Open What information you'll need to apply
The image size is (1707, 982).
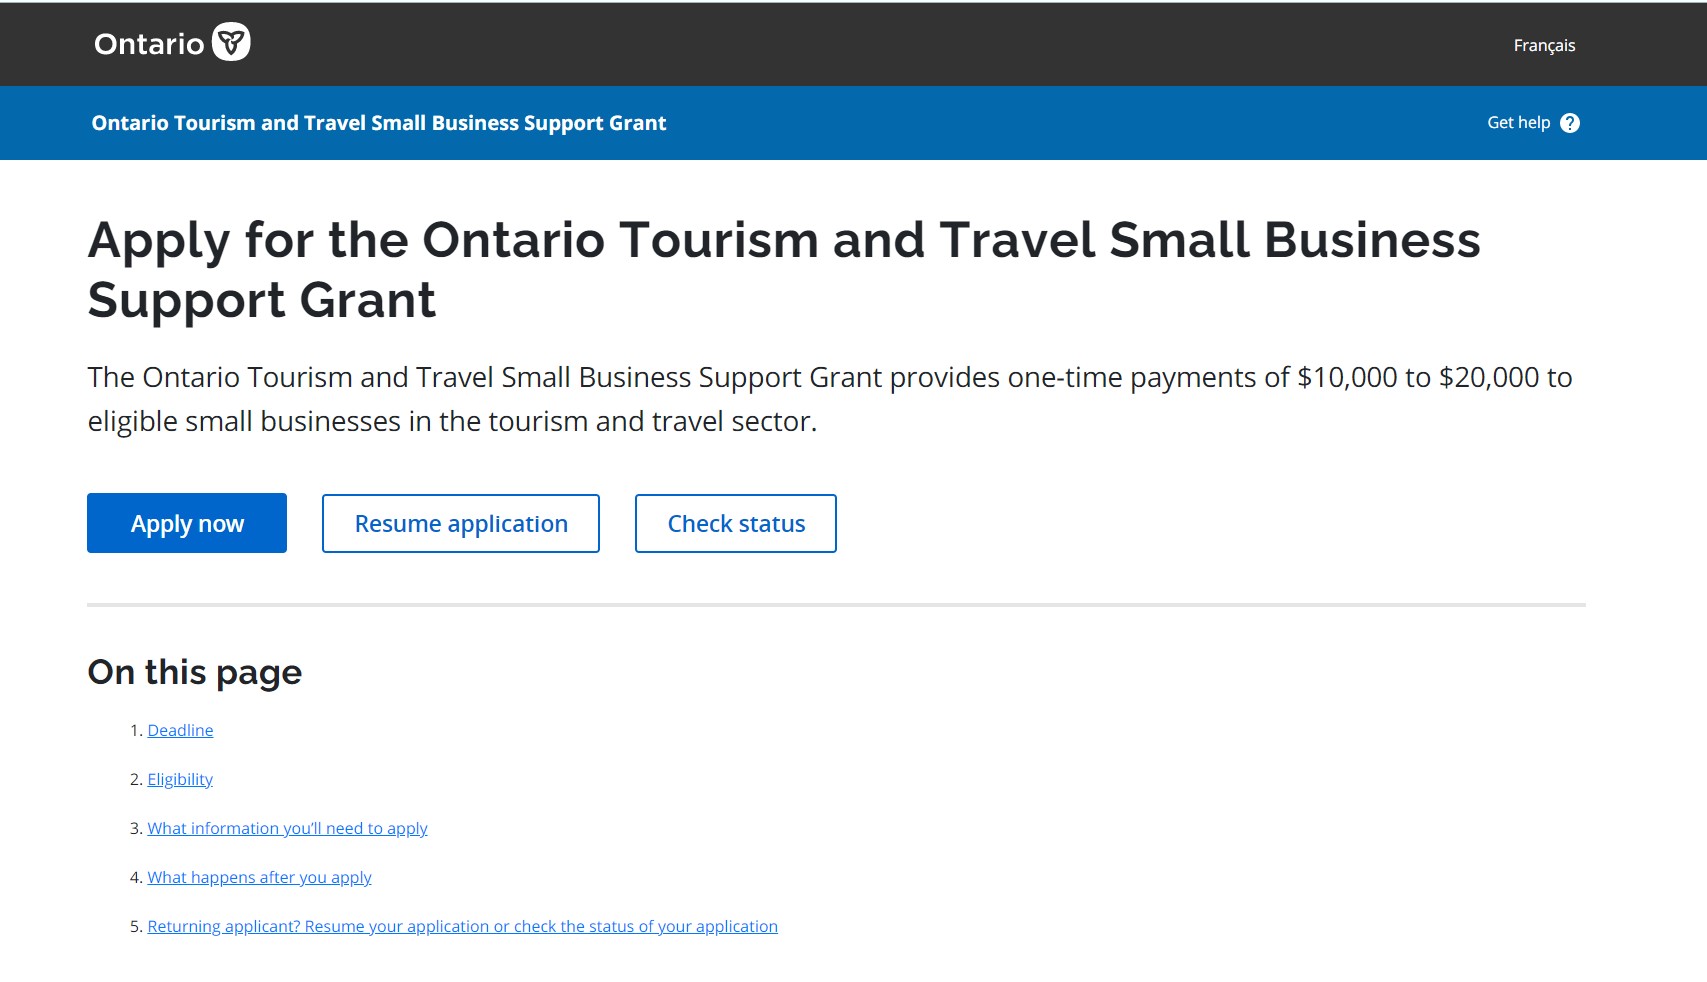287,828
